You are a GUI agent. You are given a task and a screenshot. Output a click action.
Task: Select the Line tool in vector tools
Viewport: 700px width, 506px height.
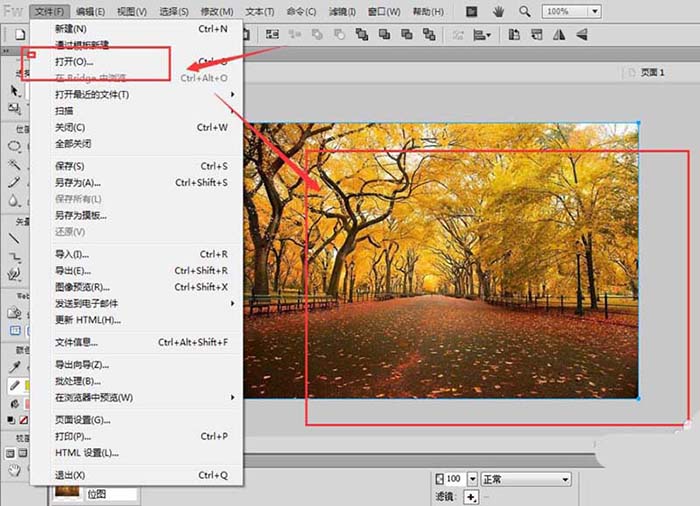(14, 238)
